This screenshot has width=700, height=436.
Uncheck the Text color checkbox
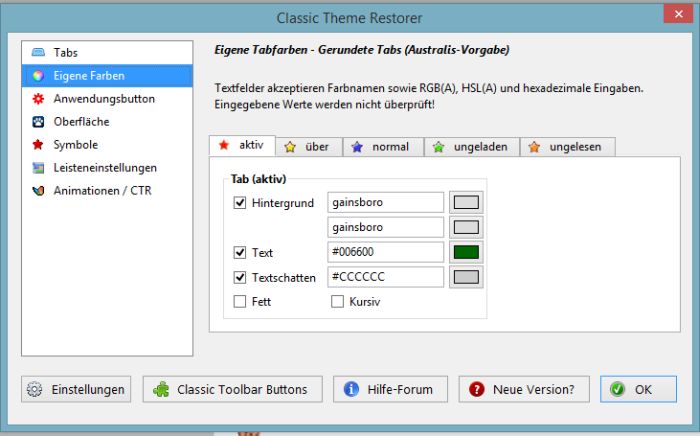[x=240, y=253]
